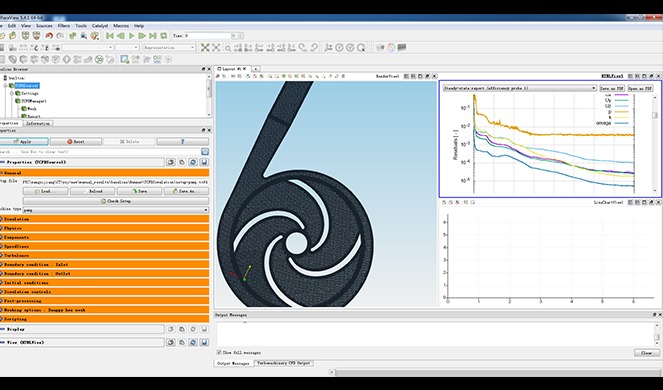Expand the Scripting section

pos(104,319)
